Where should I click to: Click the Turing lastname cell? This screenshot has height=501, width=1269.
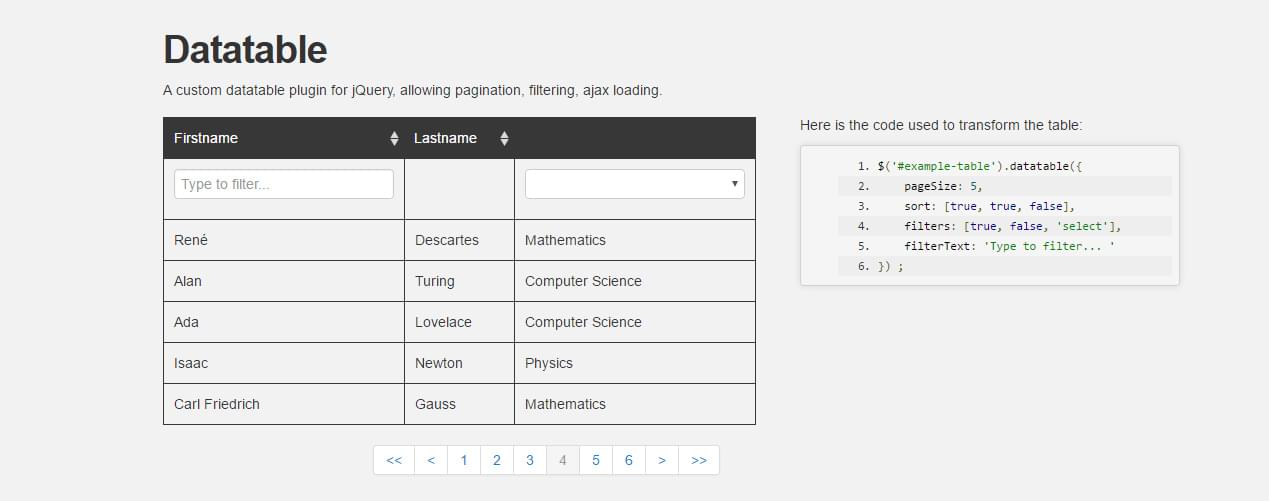[x=435, y=281]
